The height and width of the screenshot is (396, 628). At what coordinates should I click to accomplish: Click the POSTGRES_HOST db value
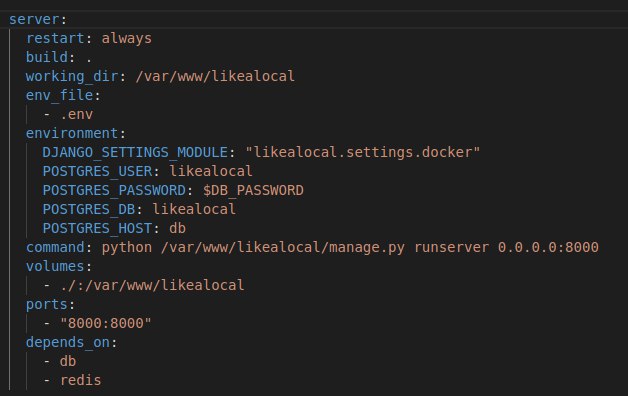pyautogui.click(x=177, y=228)
